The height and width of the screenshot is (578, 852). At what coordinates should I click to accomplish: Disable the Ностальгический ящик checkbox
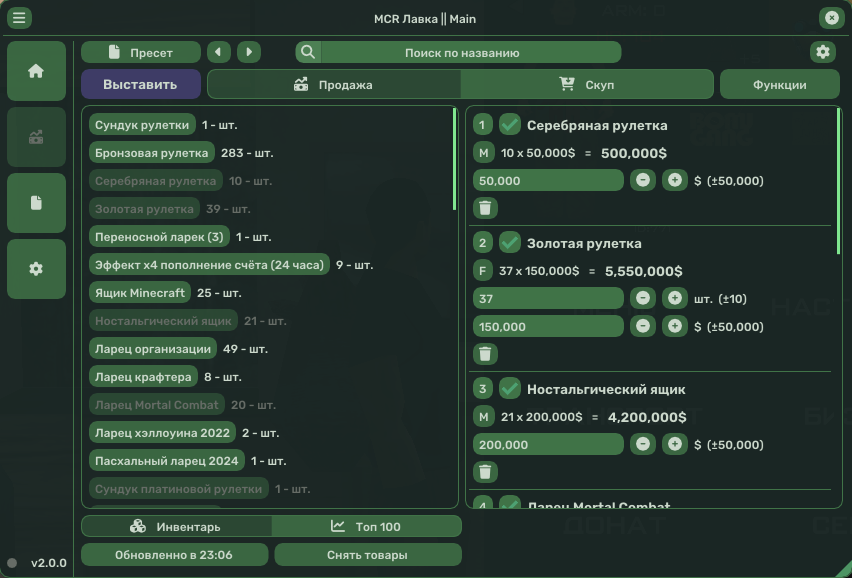511,389
